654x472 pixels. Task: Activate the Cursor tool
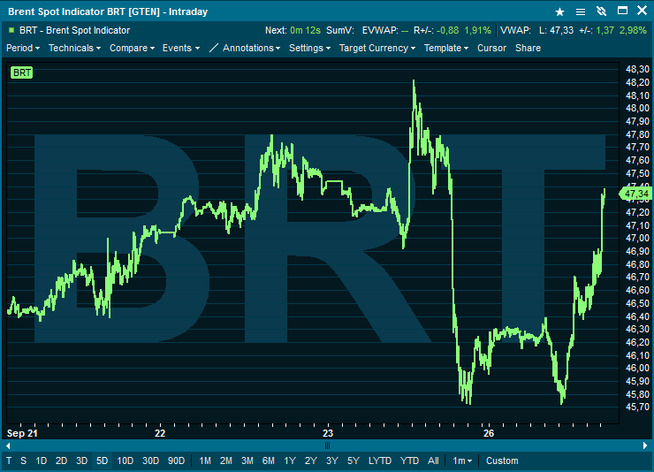(x=492, y=48)
